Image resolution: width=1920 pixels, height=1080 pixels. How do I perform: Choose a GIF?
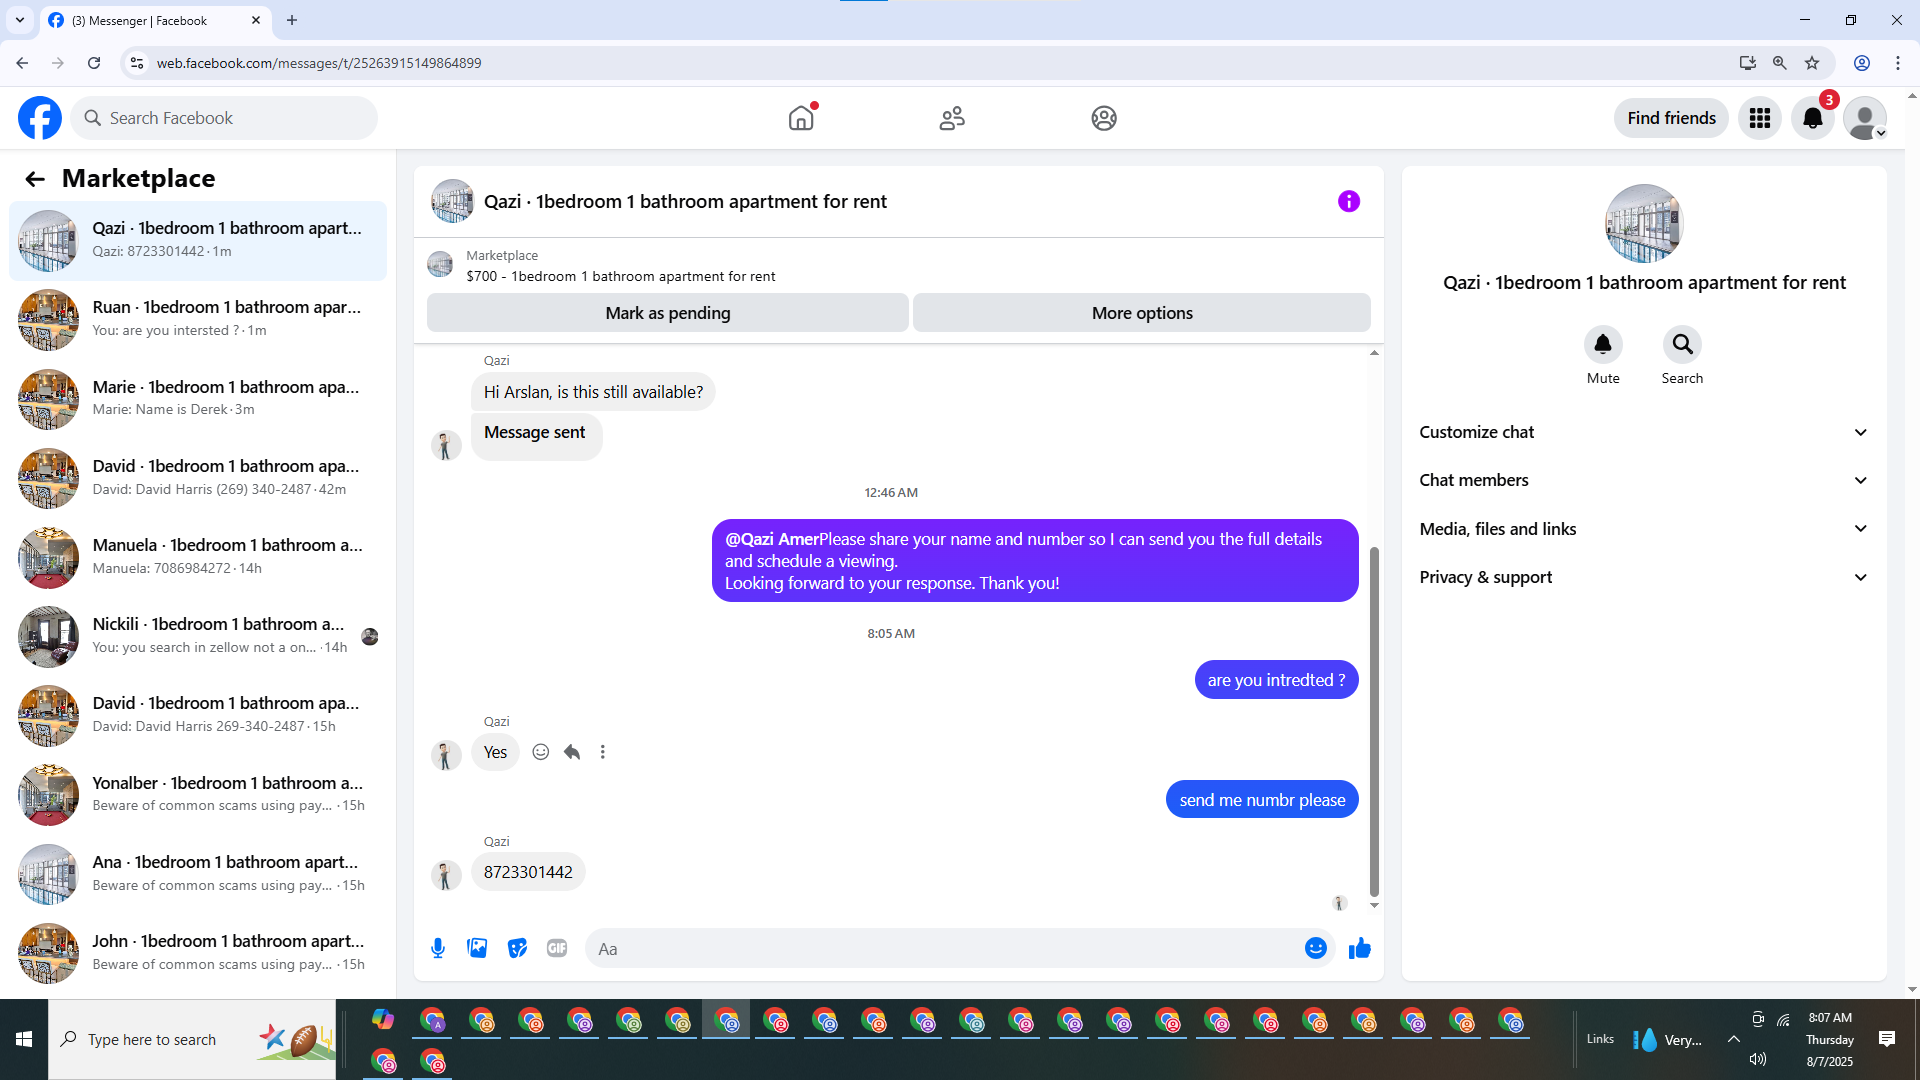[x=557, y=949]
